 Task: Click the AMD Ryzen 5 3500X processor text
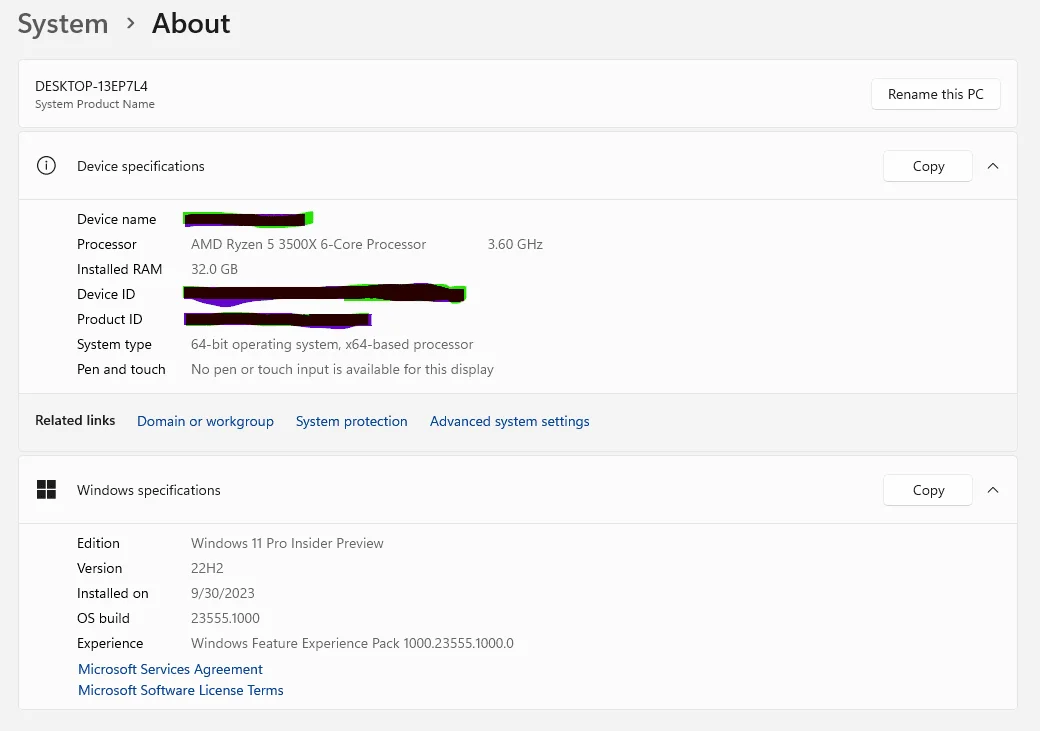click(x=308, y=244)
